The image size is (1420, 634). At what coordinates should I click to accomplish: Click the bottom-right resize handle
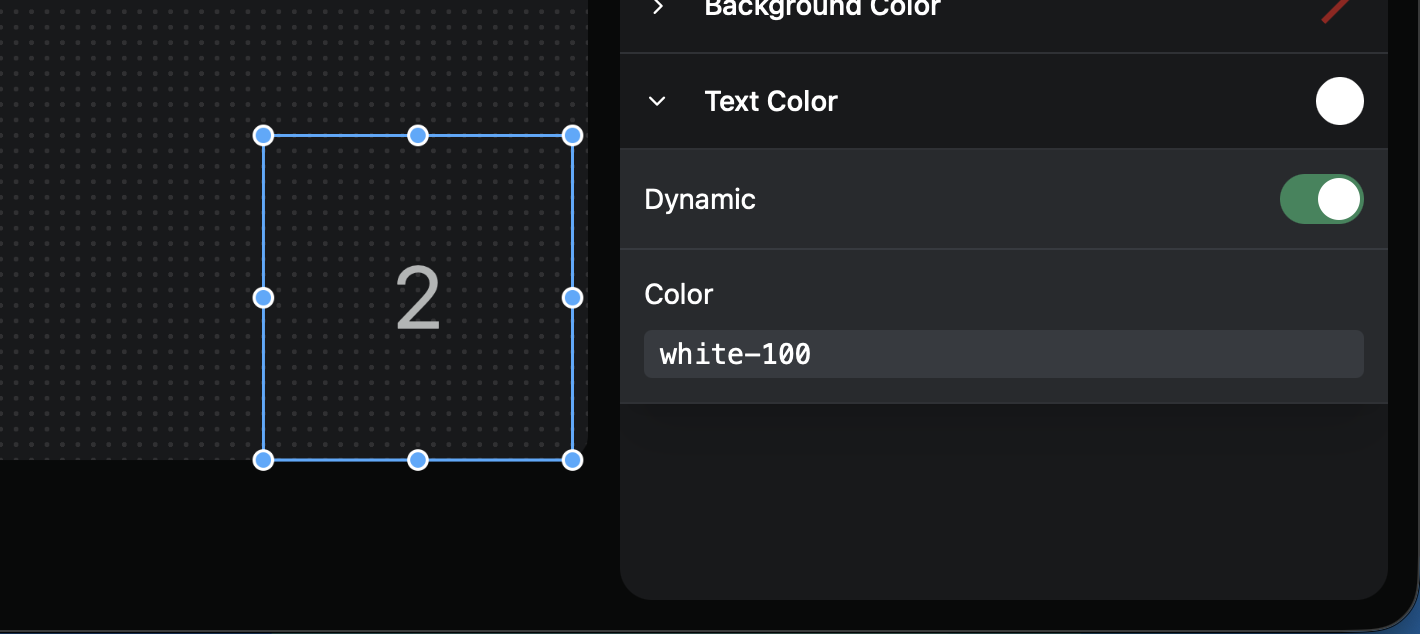[572, 459]
